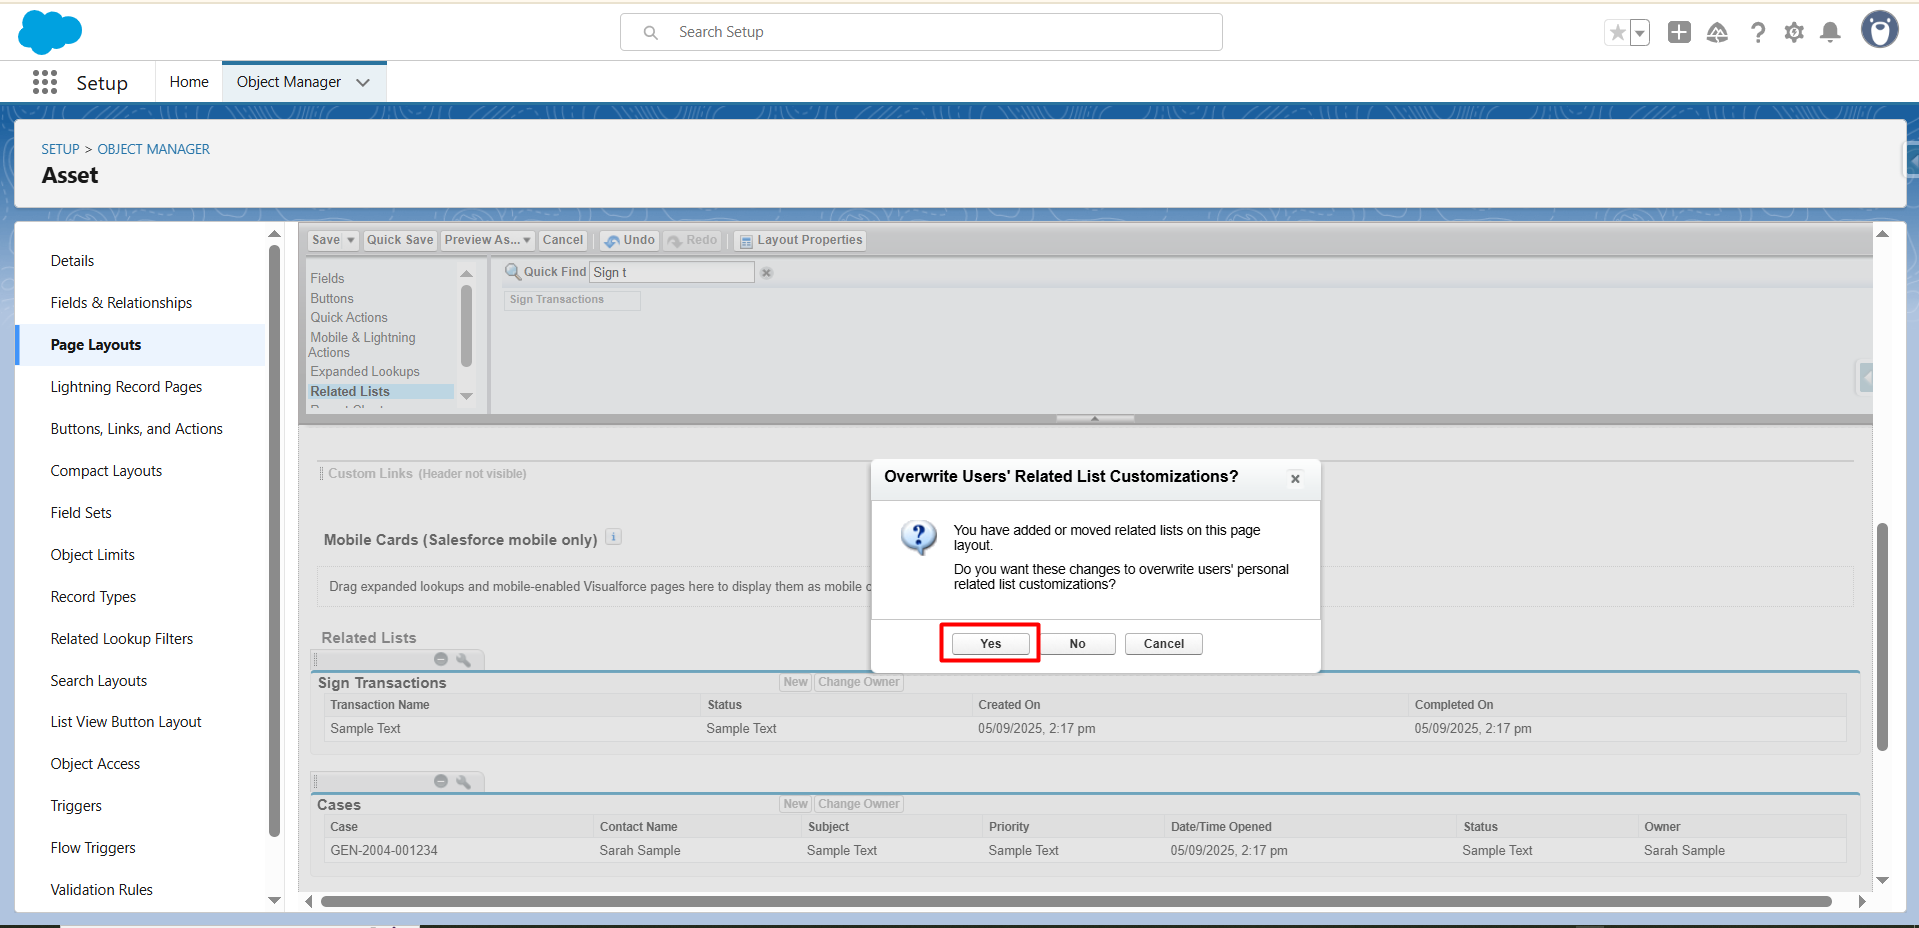Expand the Save button dropdown arrow

coord(351,241)
